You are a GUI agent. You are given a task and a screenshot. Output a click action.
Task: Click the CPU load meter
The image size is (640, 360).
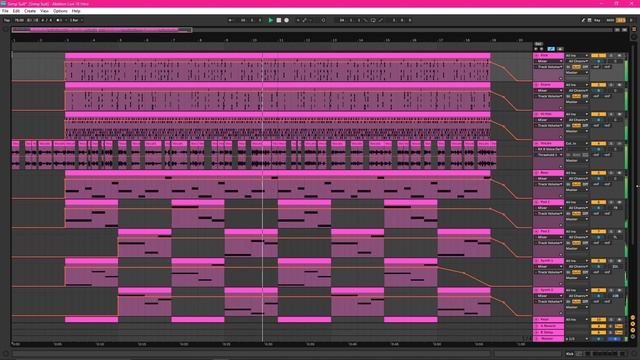621,20
